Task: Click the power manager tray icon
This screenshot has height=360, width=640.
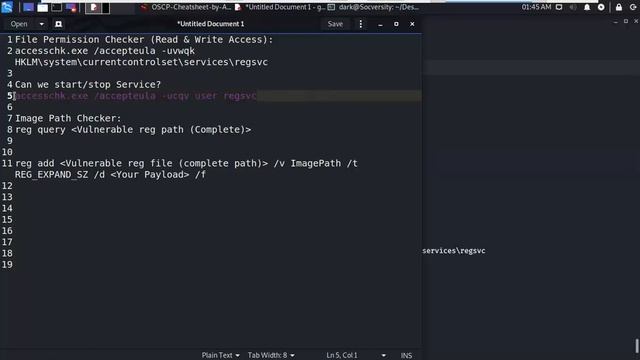Action: (601, 7)
